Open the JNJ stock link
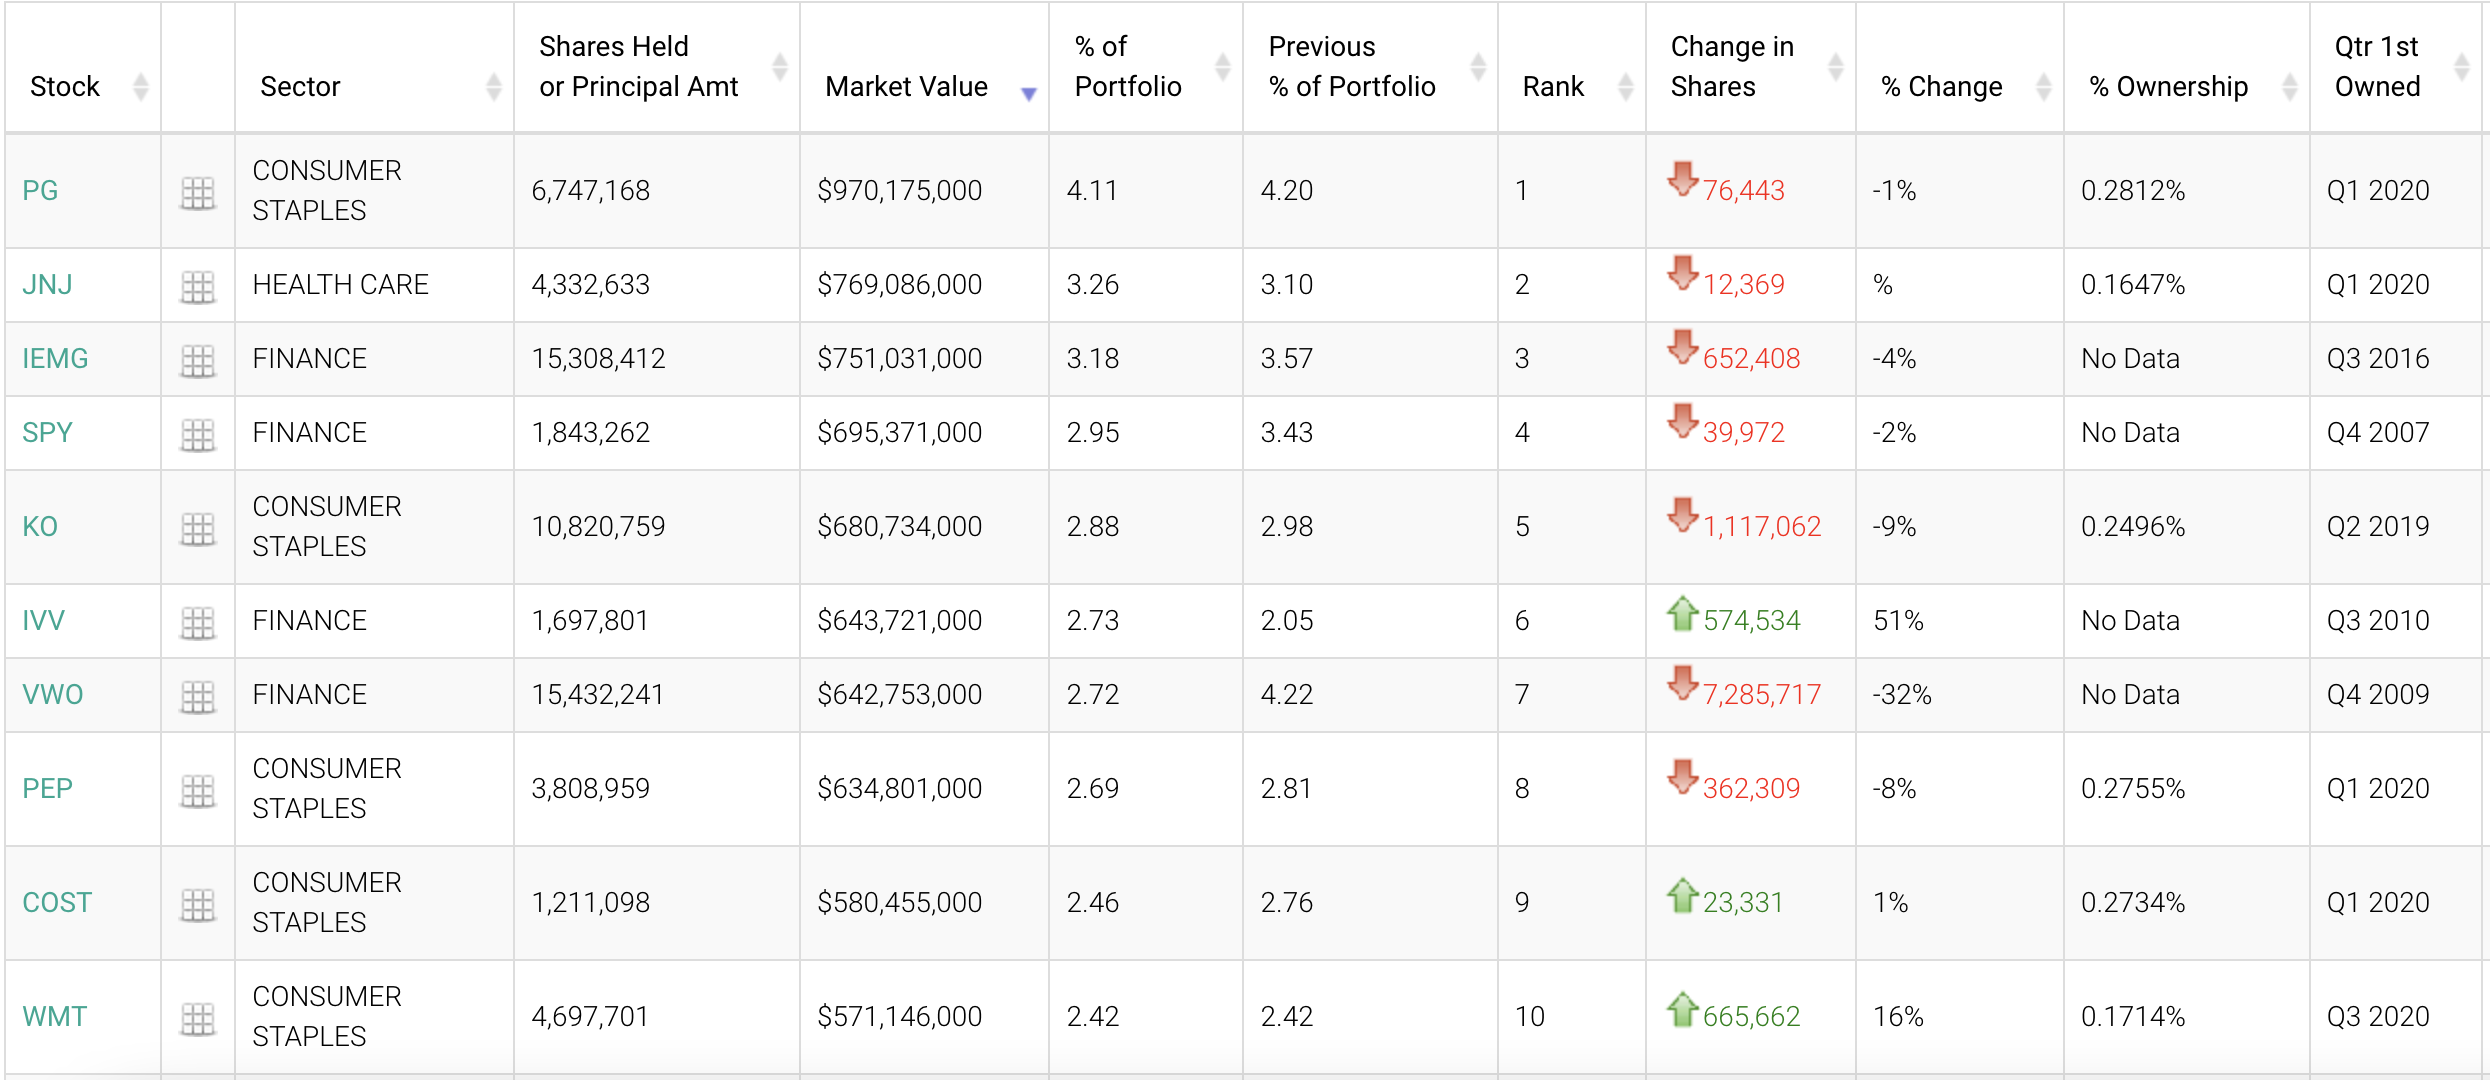Screen dimensions: 2490x1080 pyautogui.click(x=47, y=284)
